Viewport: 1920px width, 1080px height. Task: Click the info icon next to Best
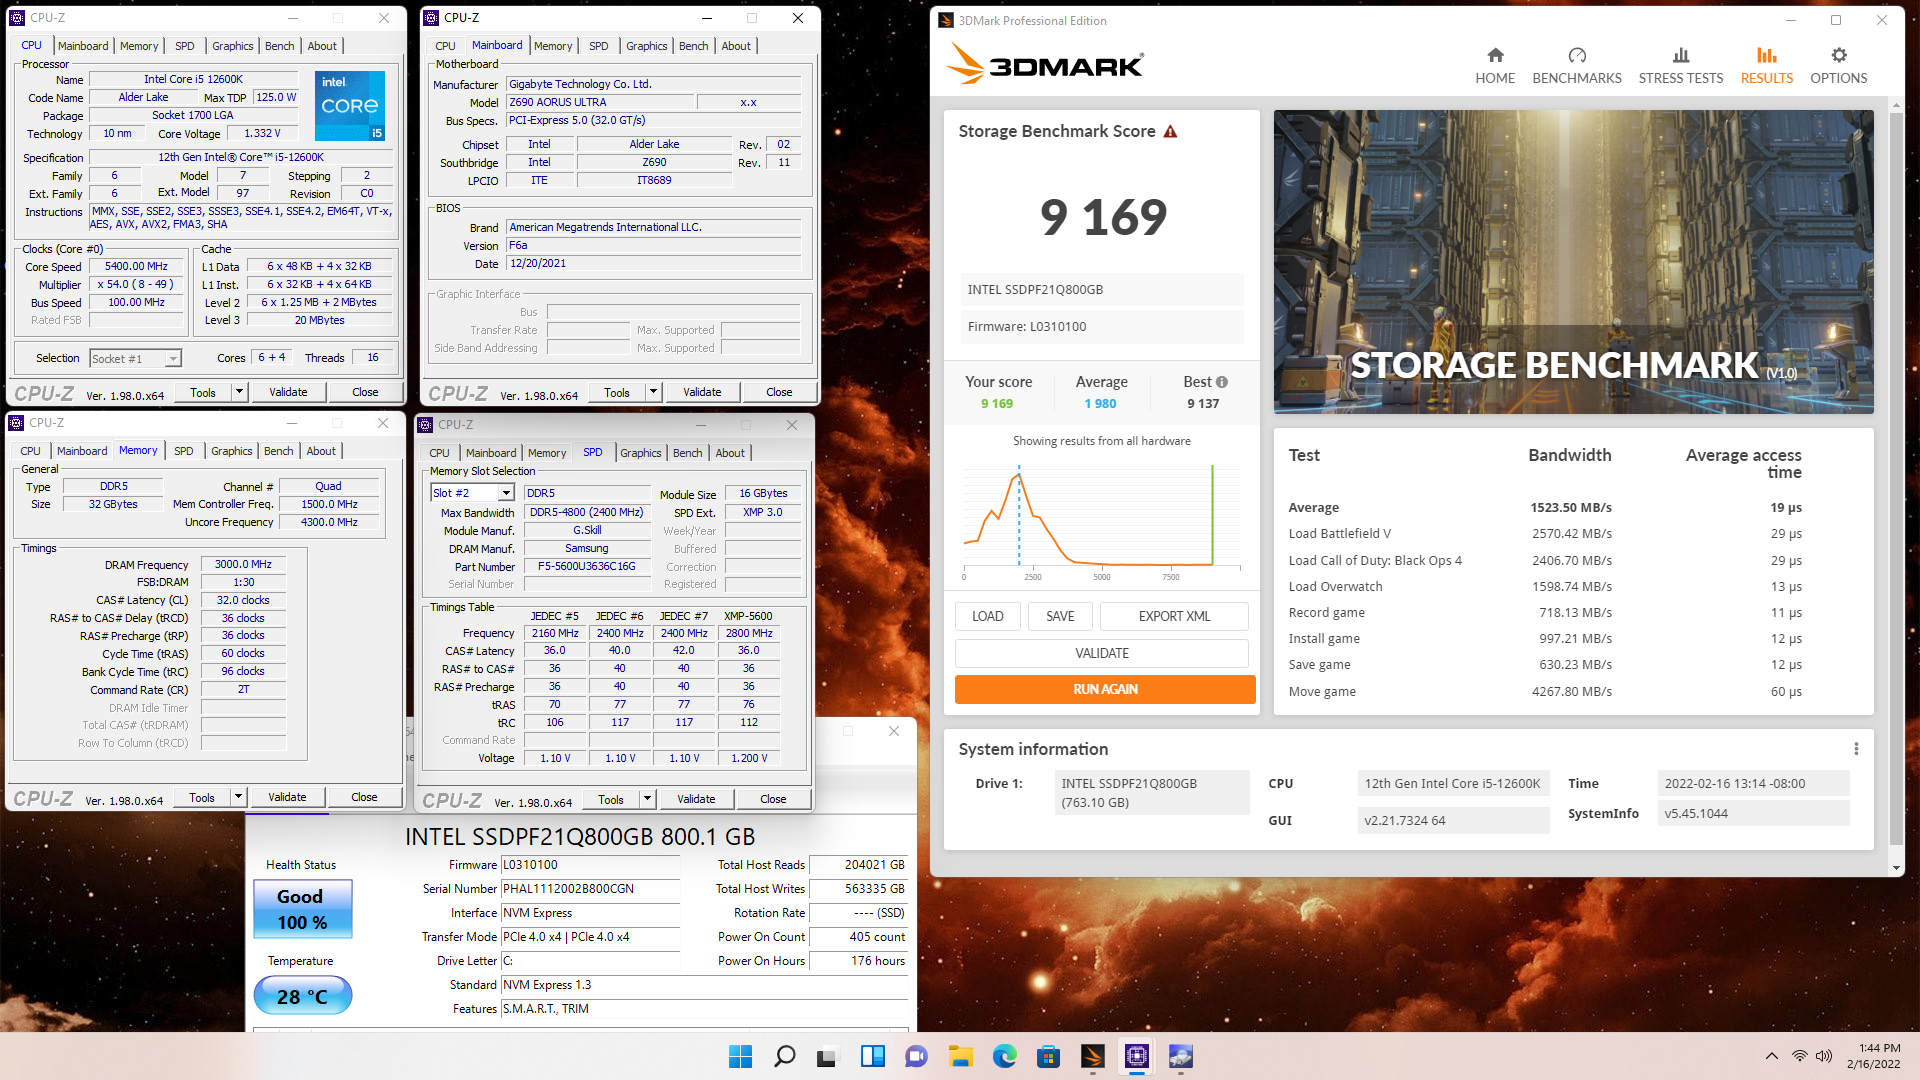pos(1222,382)
